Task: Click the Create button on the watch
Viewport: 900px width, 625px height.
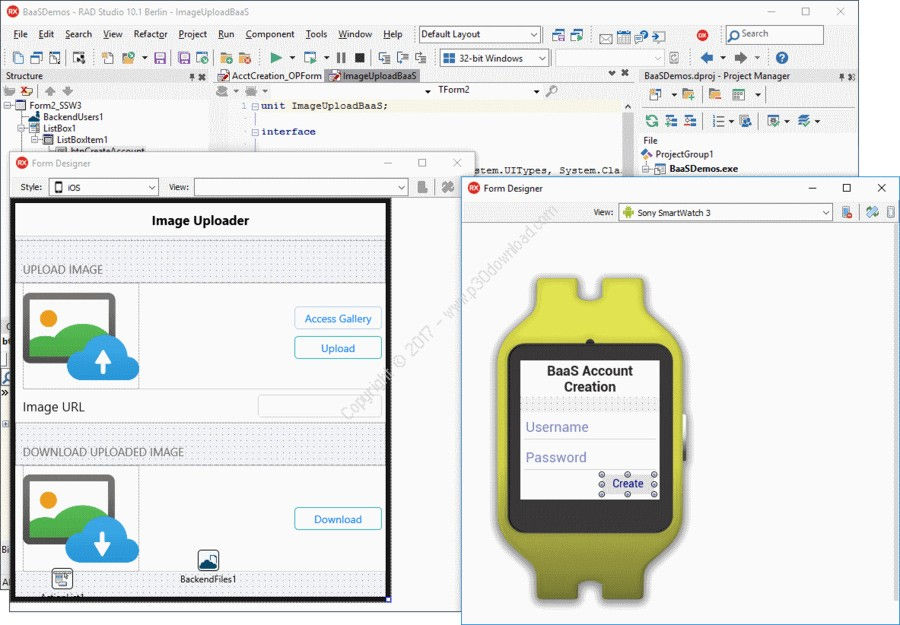Action: tap(627, 483)
